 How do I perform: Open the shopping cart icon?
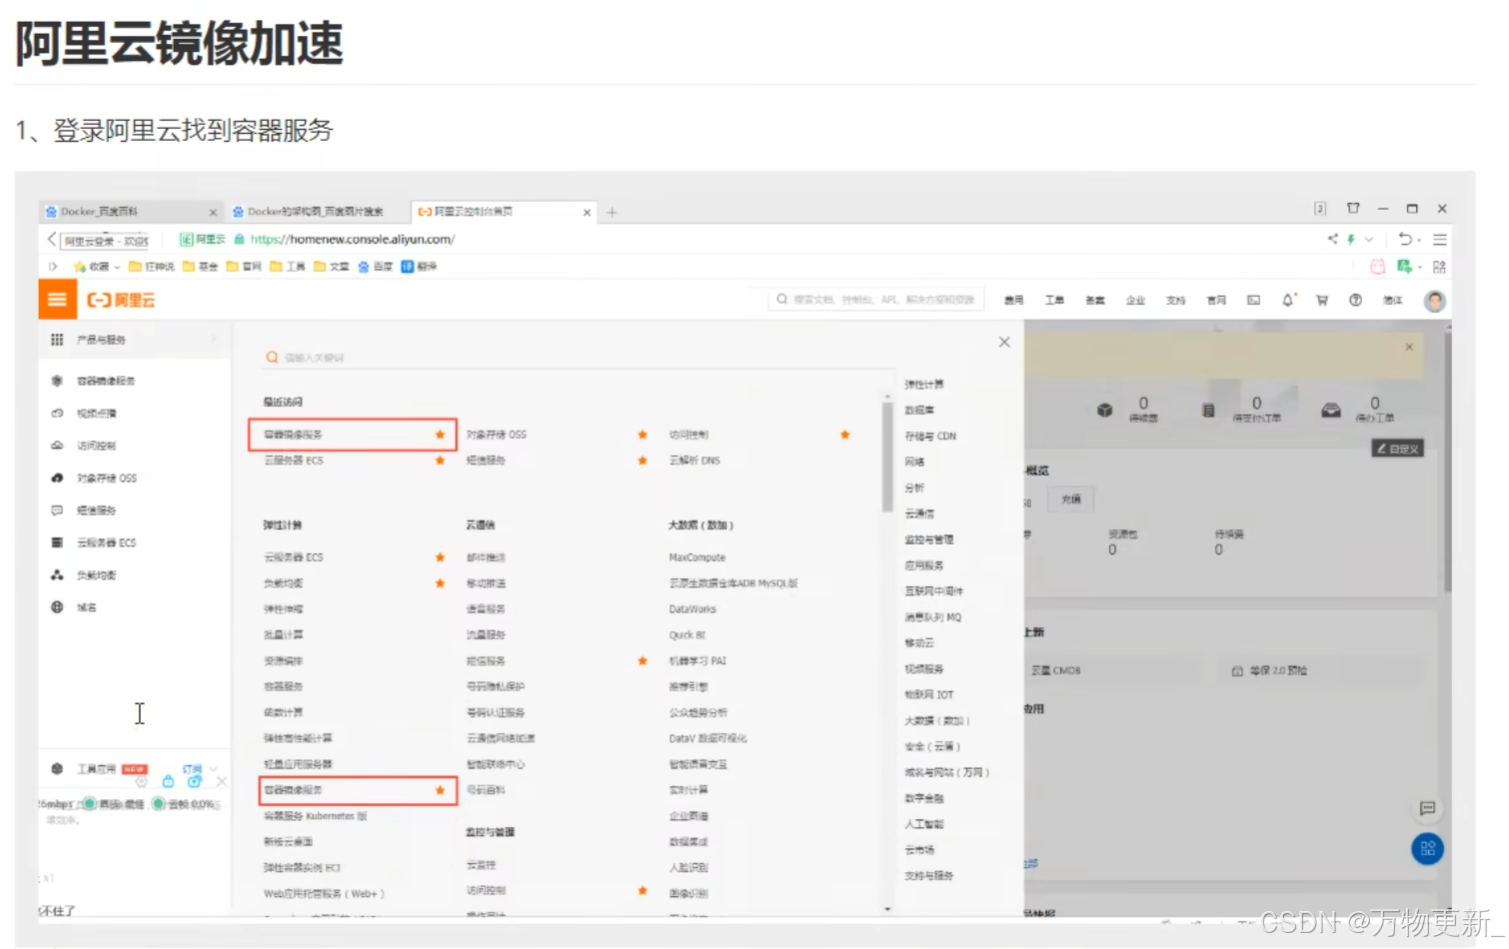click(1322, 300)
